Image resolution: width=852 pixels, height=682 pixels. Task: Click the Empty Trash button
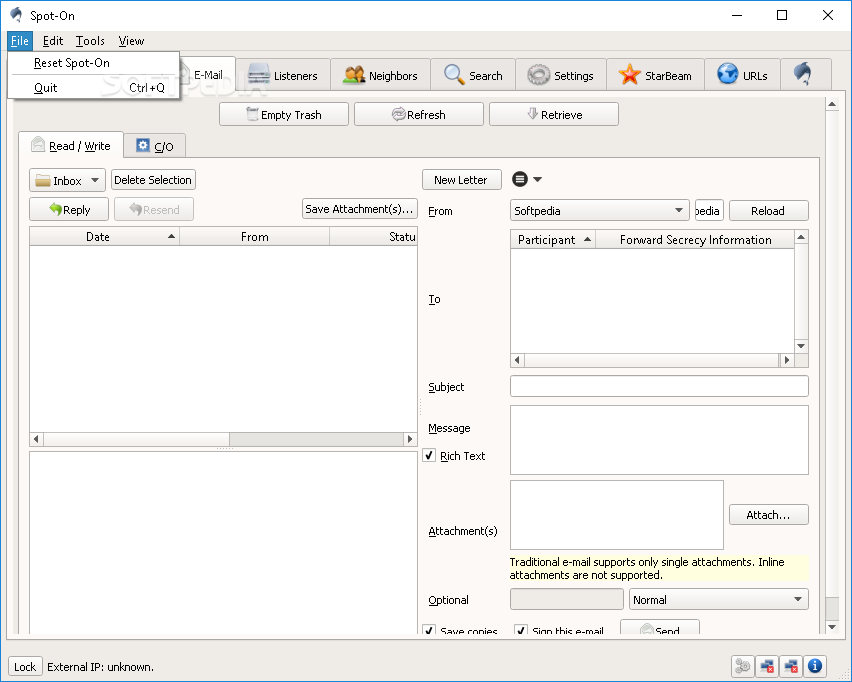click(284, 114)
